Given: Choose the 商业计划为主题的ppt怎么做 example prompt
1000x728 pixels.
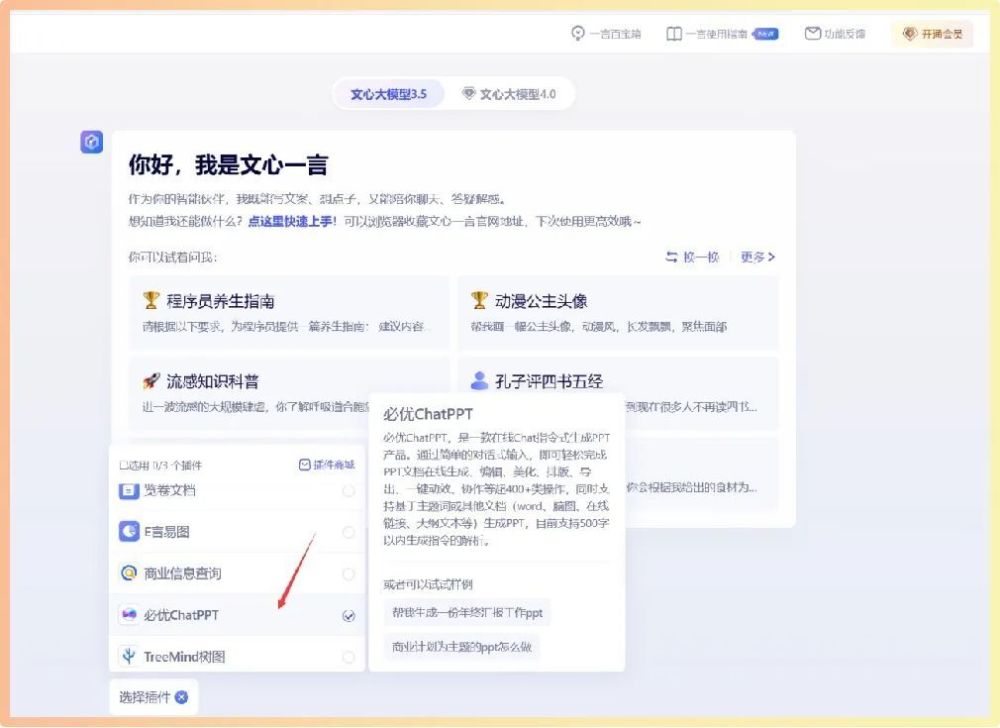Looking at the screenshot, I should click(462, 646).
